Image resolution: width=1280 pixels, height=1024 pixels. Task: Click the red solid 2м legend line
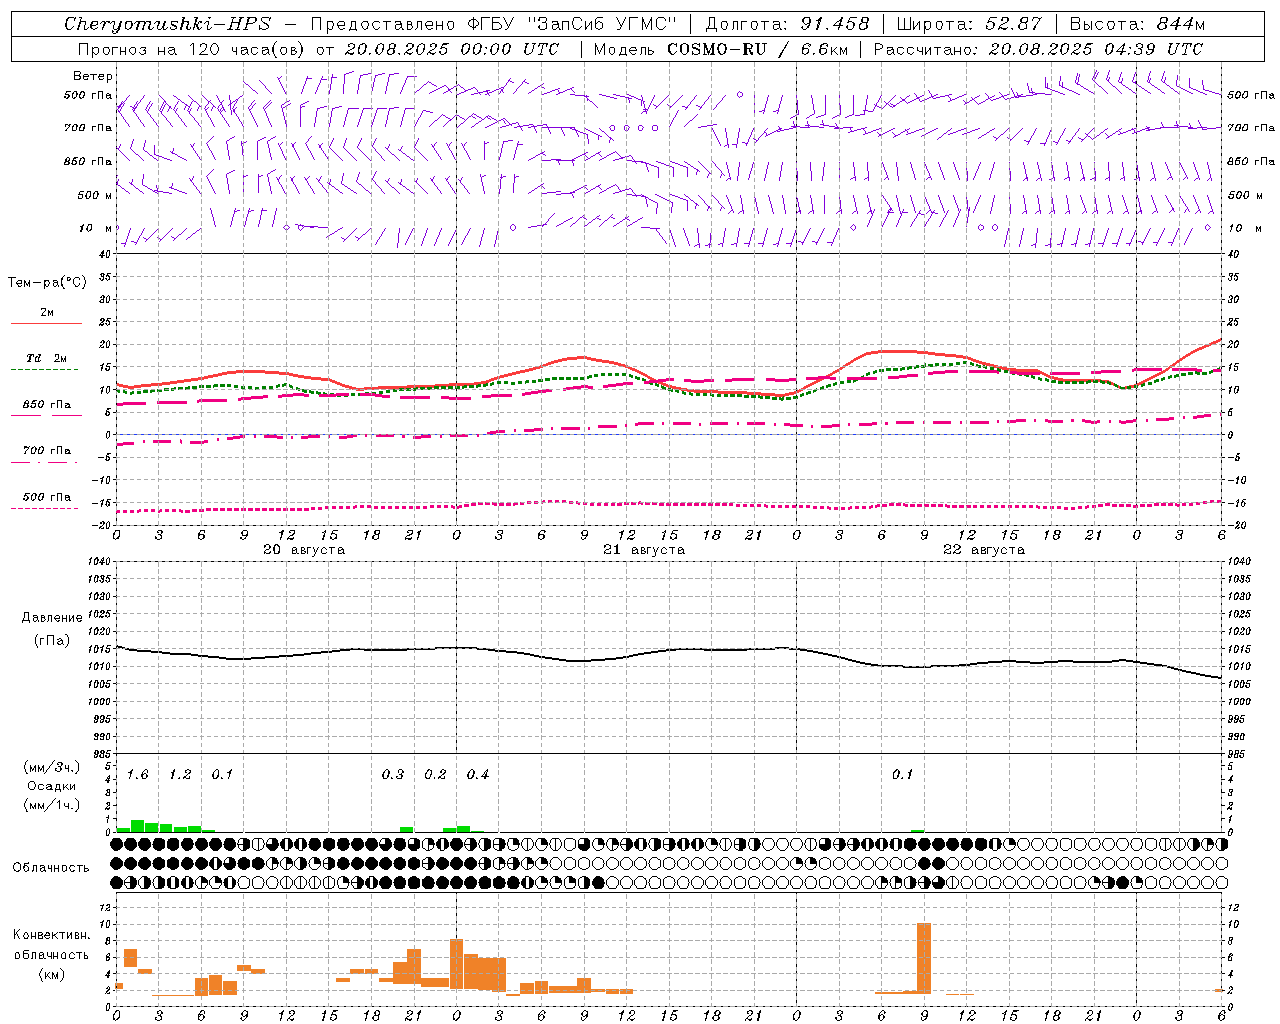click(46, 323)
